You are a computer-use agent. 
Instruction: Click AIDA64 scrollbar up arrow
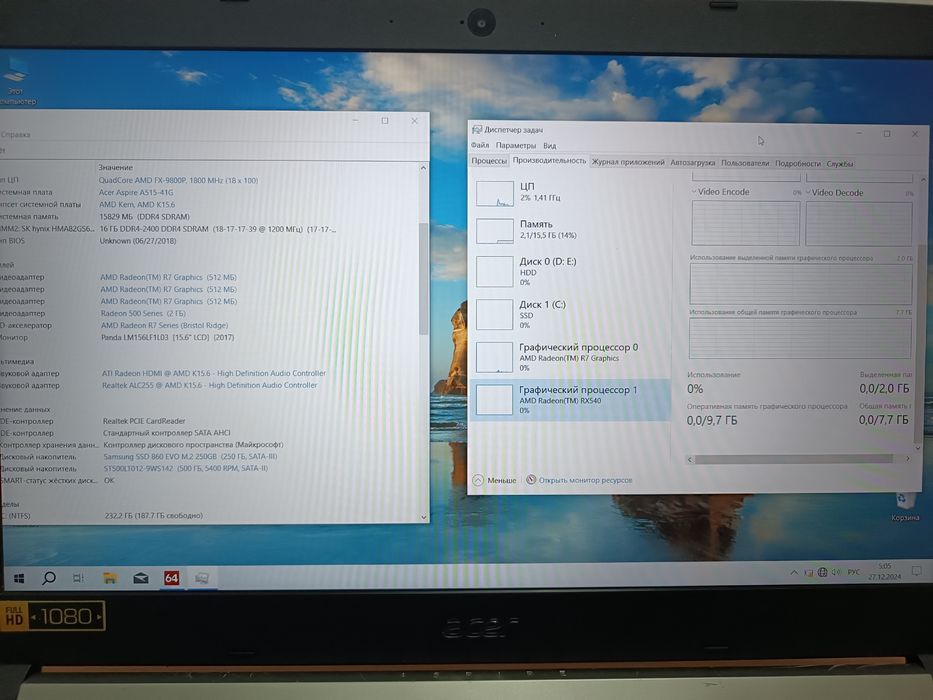click(x=423, y=168)
